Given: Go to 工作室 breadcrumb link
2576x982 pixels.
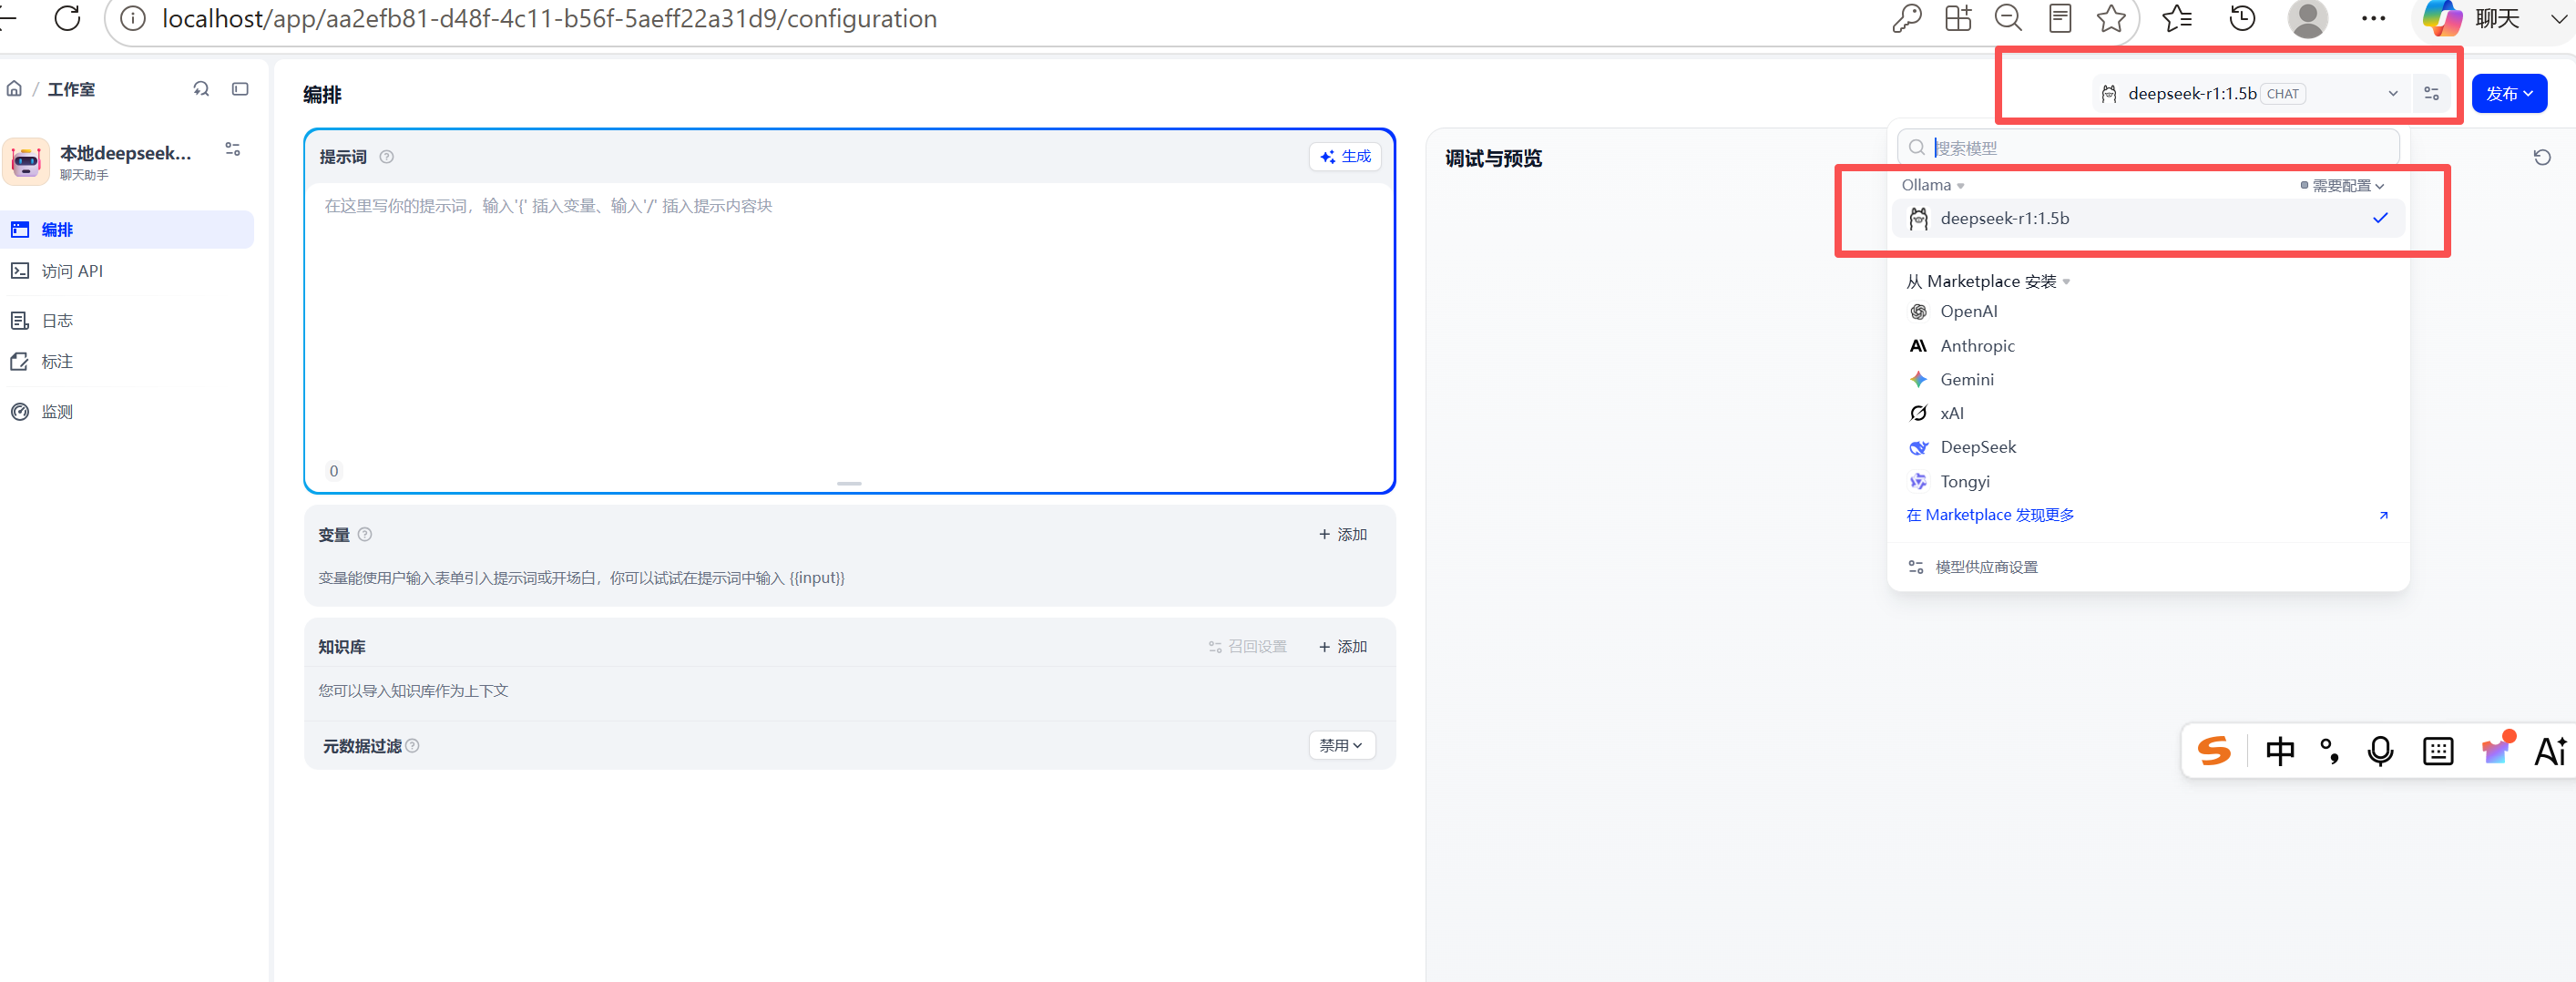Looking at the screenshot, I should click(71, 89).
